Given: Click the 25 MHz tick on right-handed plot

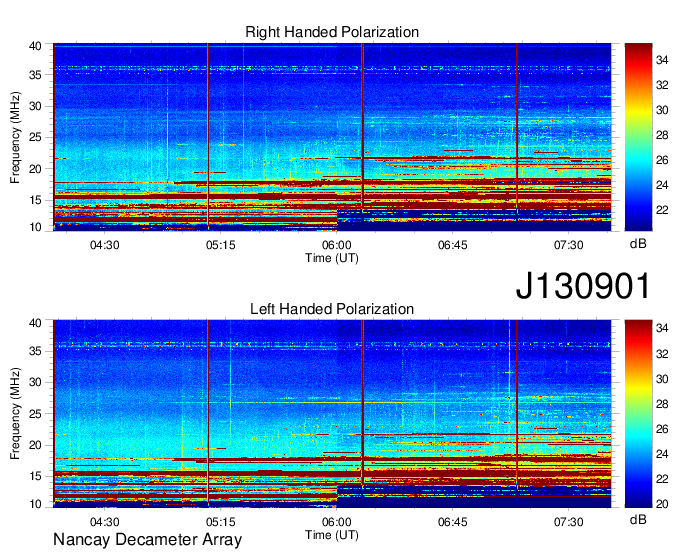Looking at the screenshot, I should coord(36,137).
